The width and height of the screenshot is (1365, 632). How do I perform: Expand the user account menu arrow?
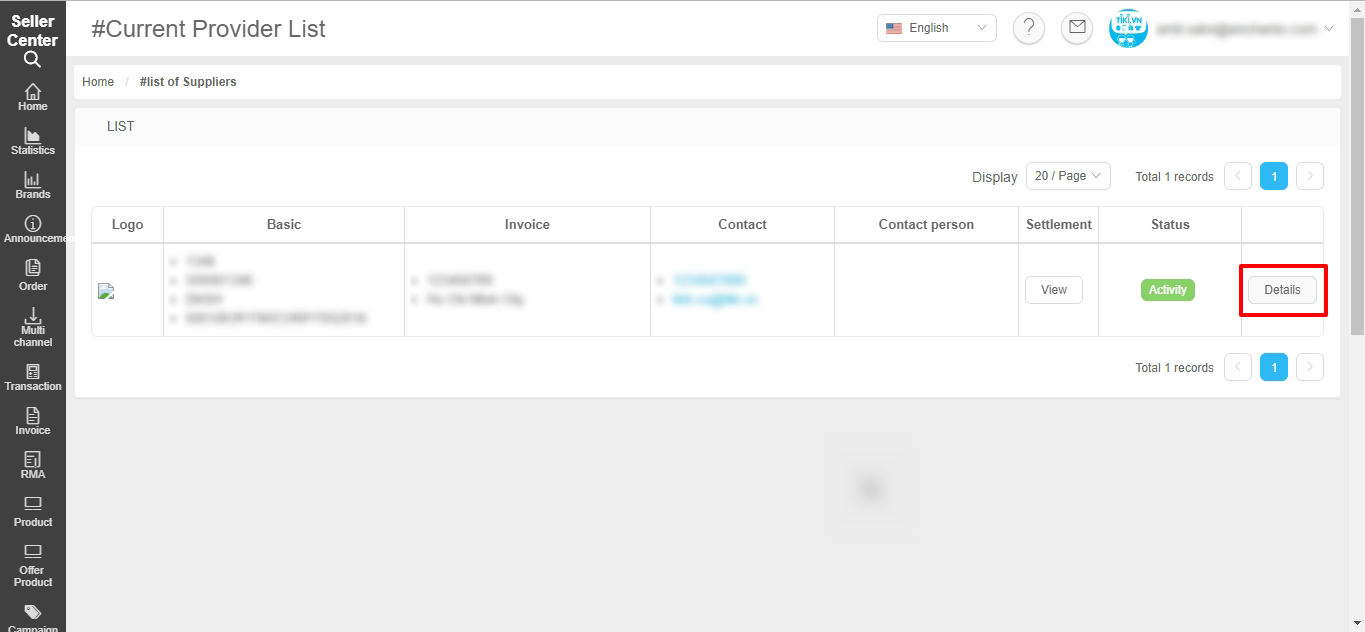point(1329,29)
